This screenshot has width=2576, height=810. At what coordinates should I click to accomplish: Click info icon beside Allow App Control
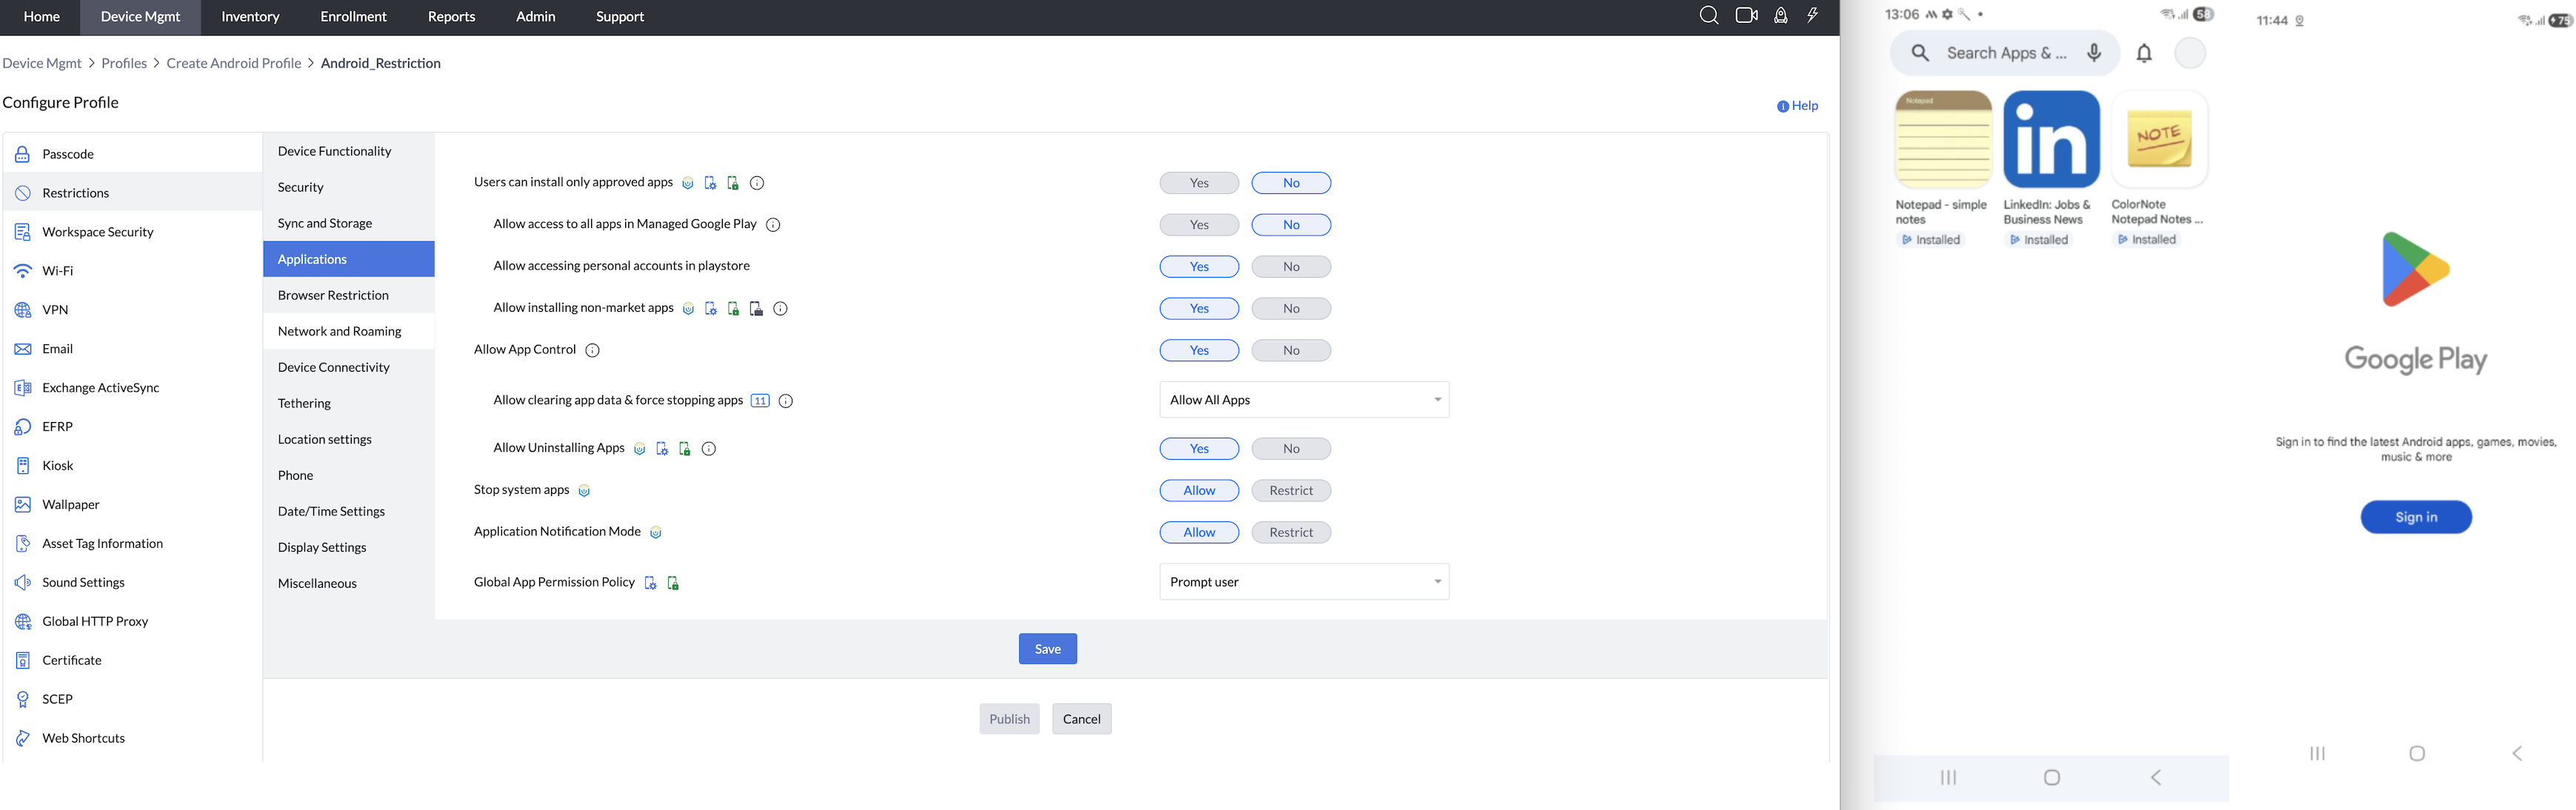(592, 351)
